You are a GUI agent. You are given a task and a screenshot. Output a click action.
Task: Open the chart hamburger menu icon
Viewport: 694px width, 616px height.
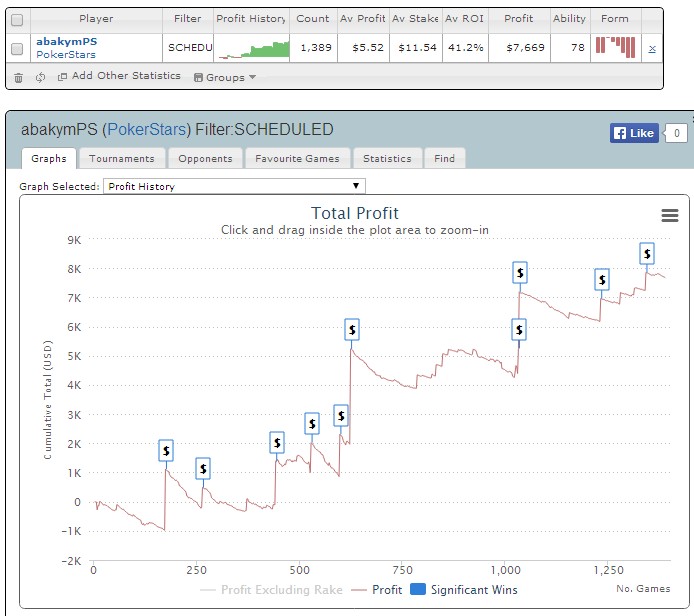tap(670, 216)
